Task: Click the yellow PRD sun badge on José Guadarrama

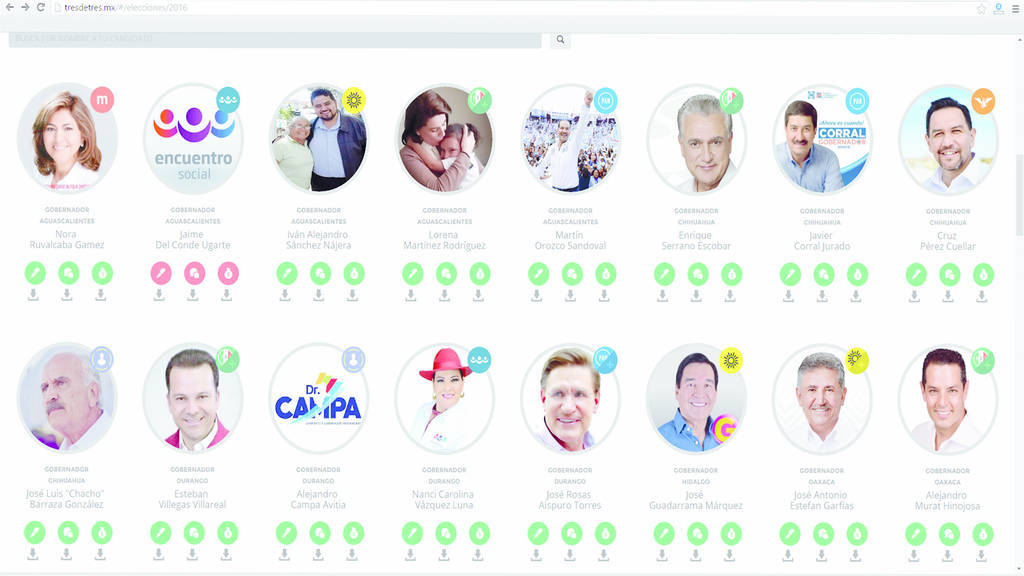Action: pos(731,360)
